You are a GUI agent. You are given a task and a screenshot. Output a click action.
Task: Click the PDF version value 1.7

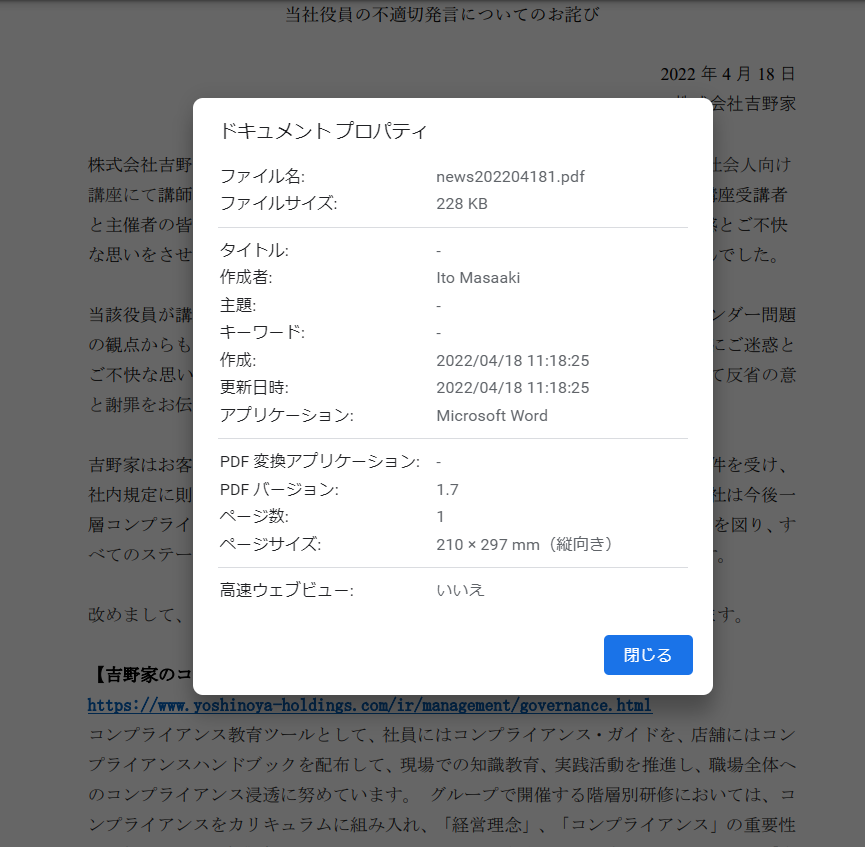point(447,489)
